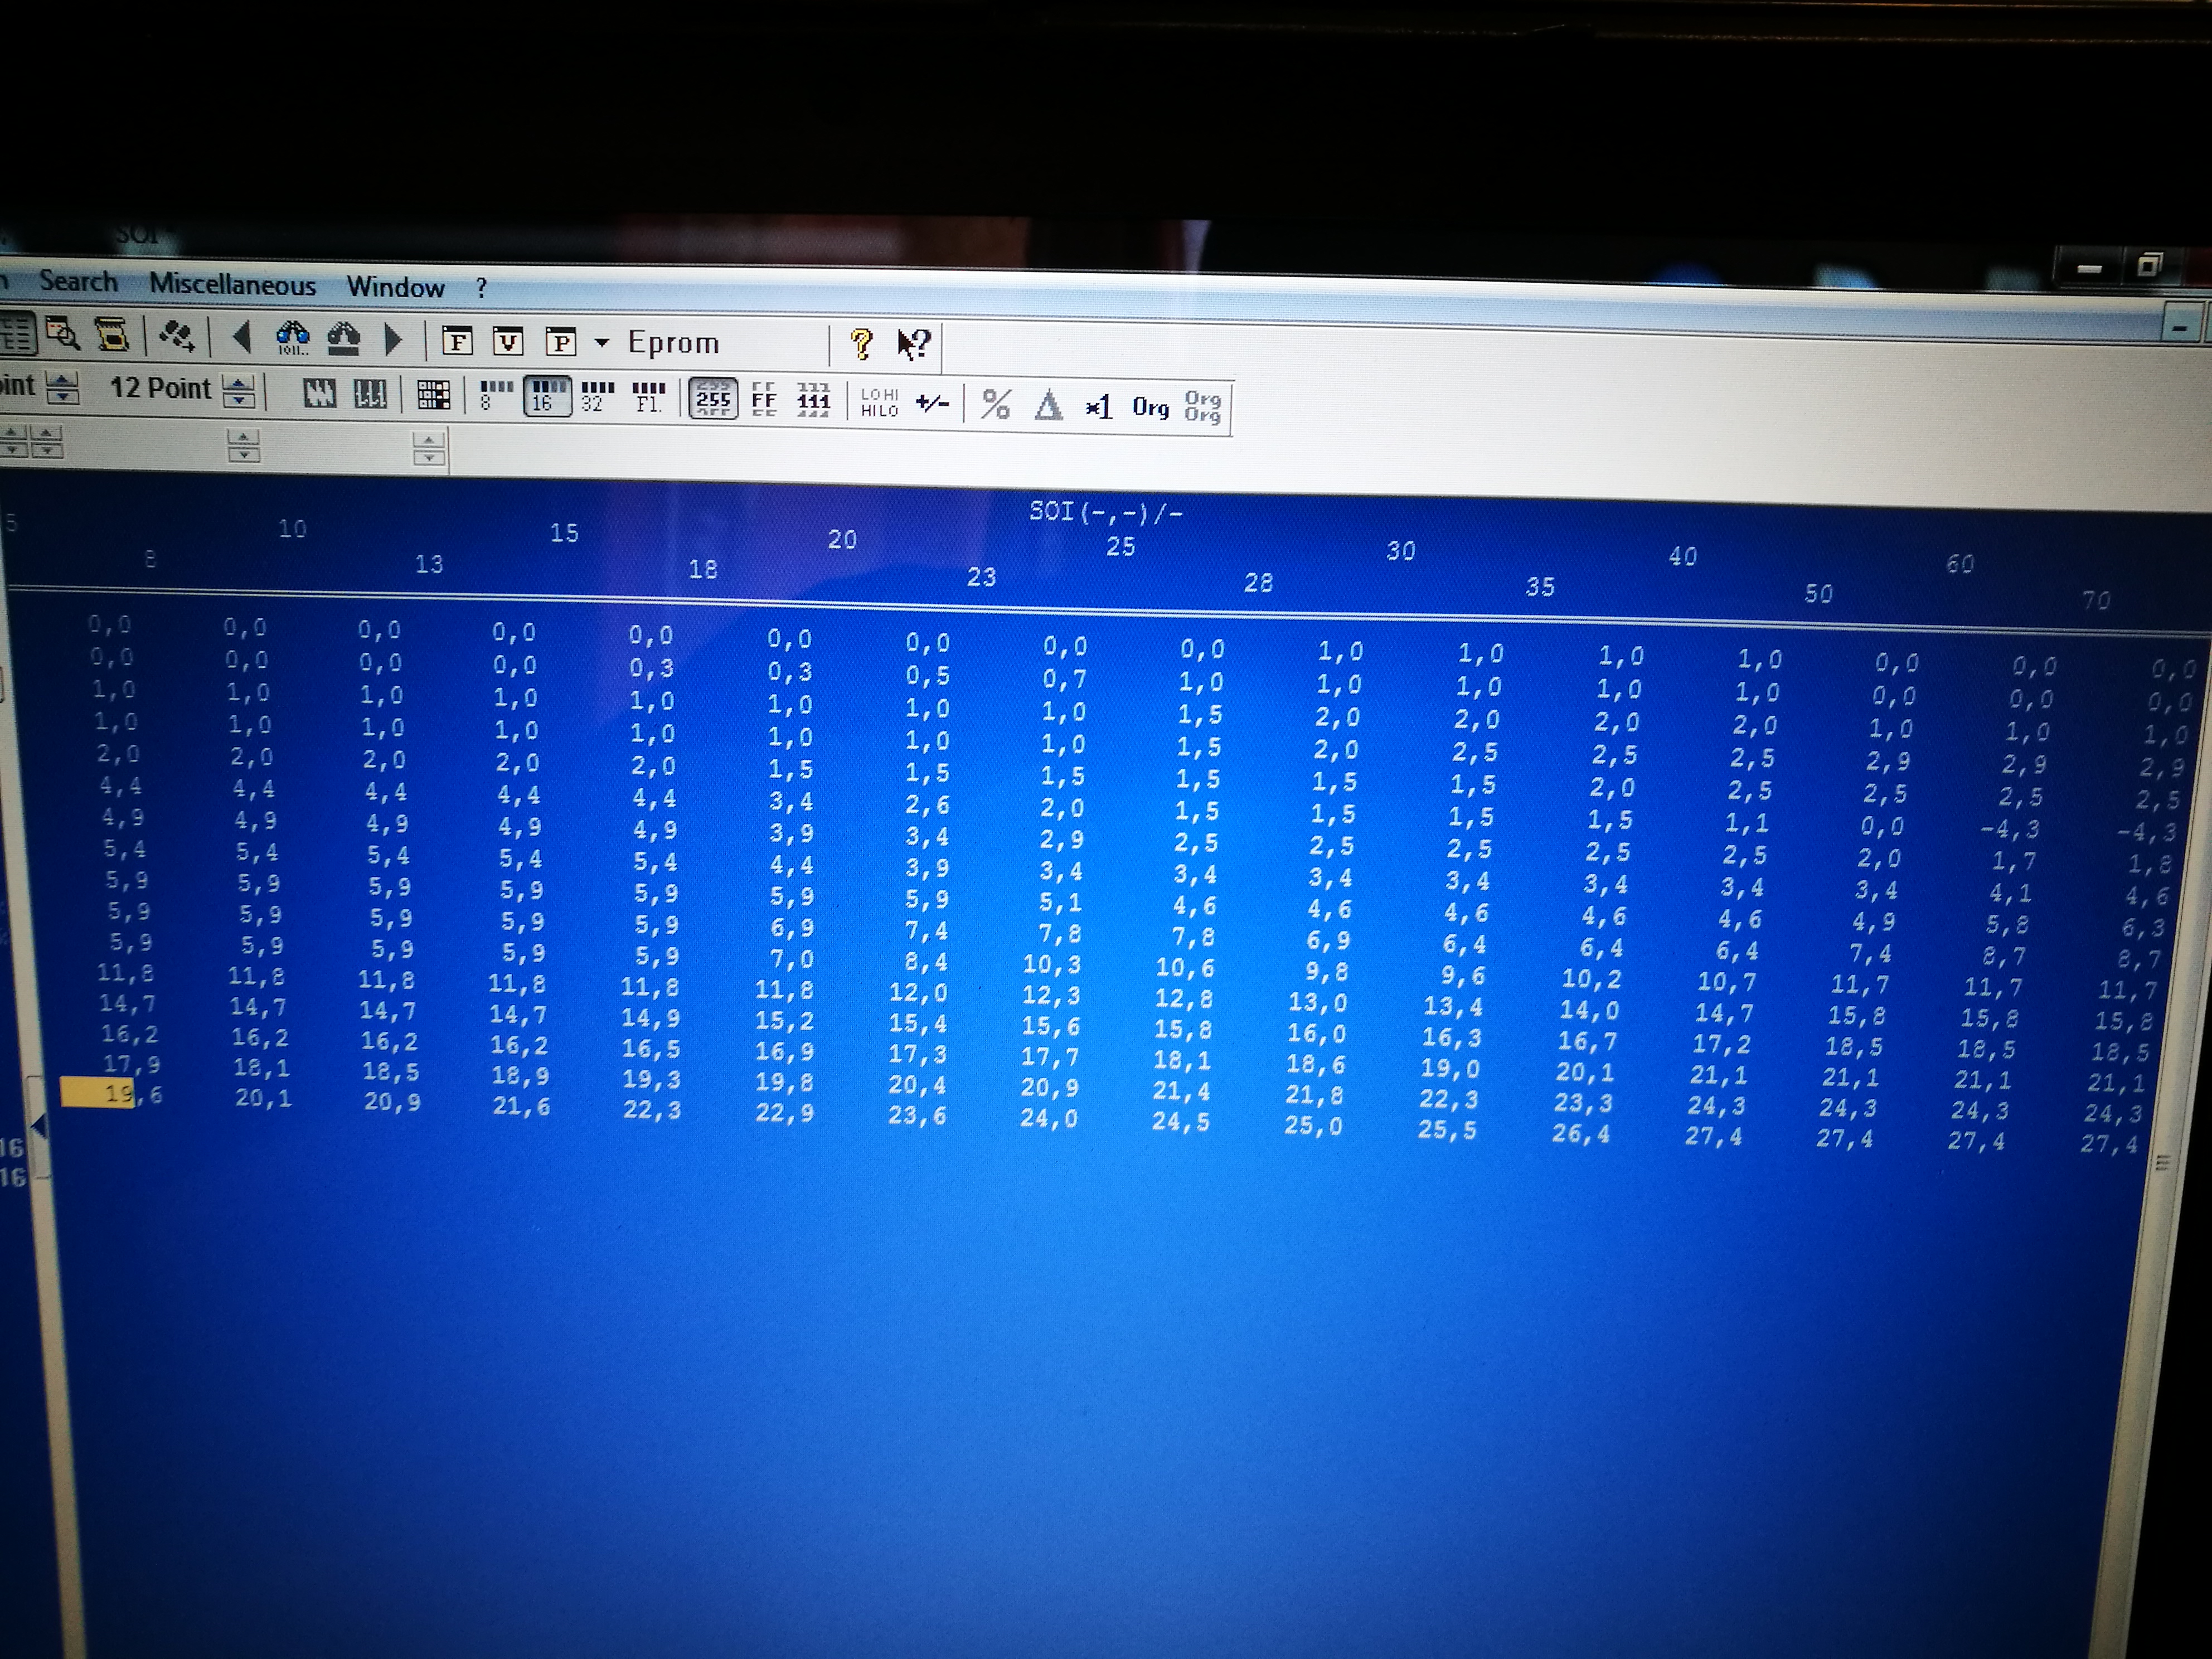Image resolution: width=2212 pixels, height=1659 pixels.
Task: Click the F window button
Action: tap(457, 341)
